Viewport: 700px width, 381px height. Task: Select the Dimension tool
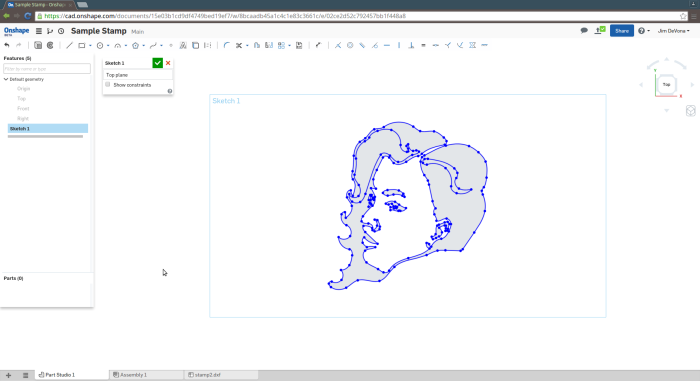318,45
